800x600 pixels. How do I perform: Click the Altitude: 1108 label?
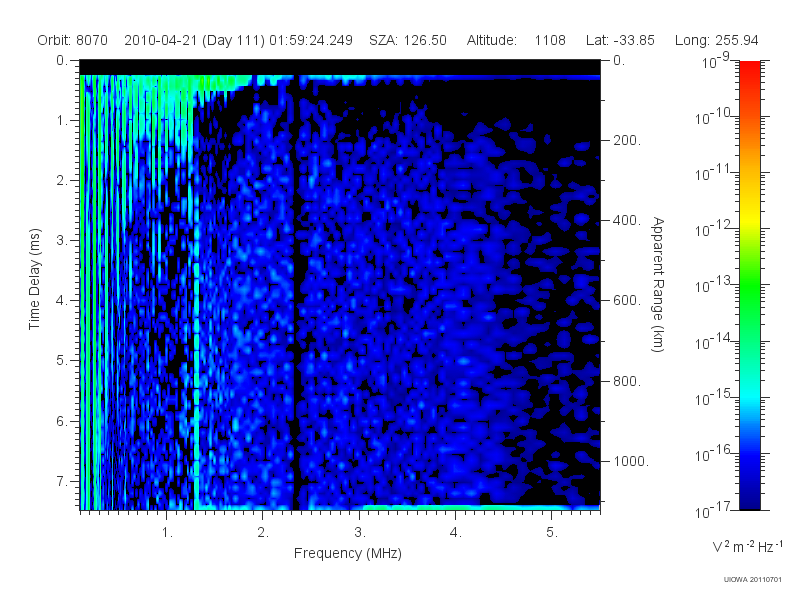(x=516, y=40)
